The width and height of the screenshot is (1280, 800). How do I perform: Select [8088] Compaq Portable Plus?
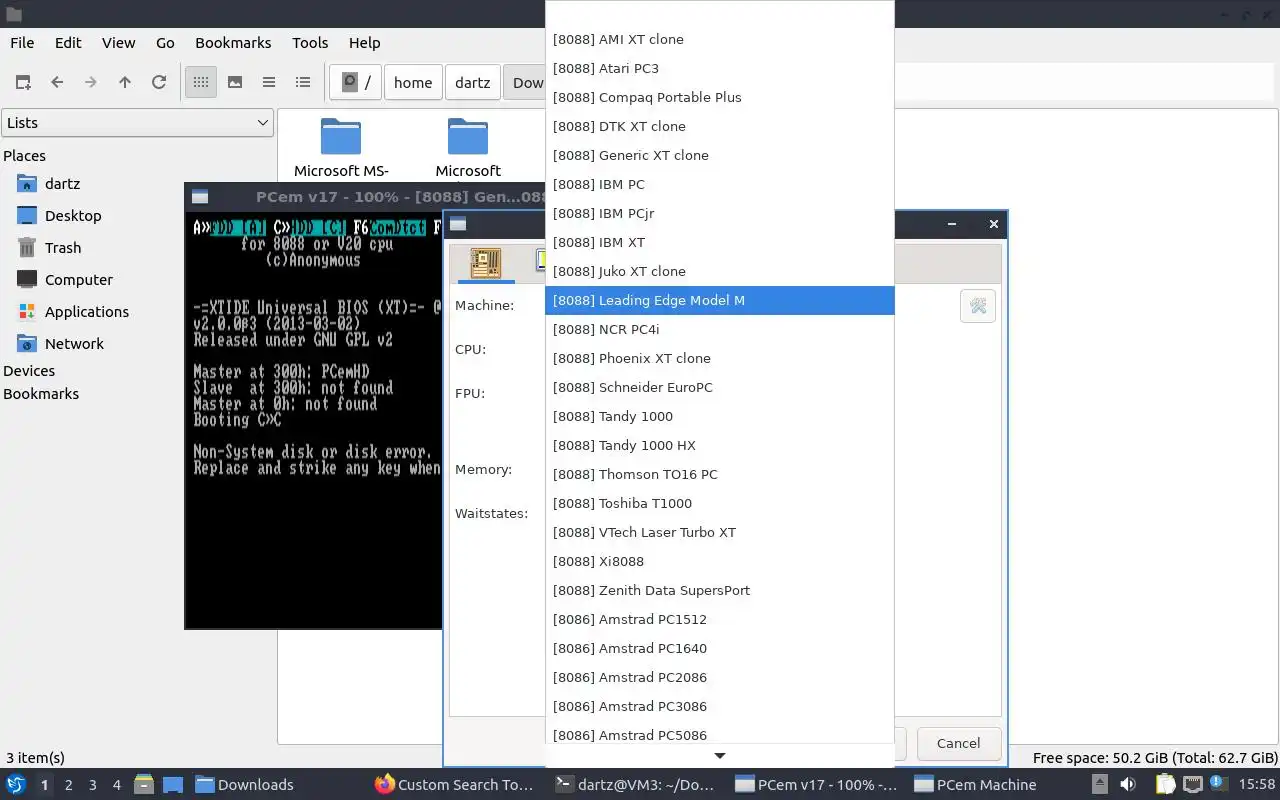[x=720, y=98]
